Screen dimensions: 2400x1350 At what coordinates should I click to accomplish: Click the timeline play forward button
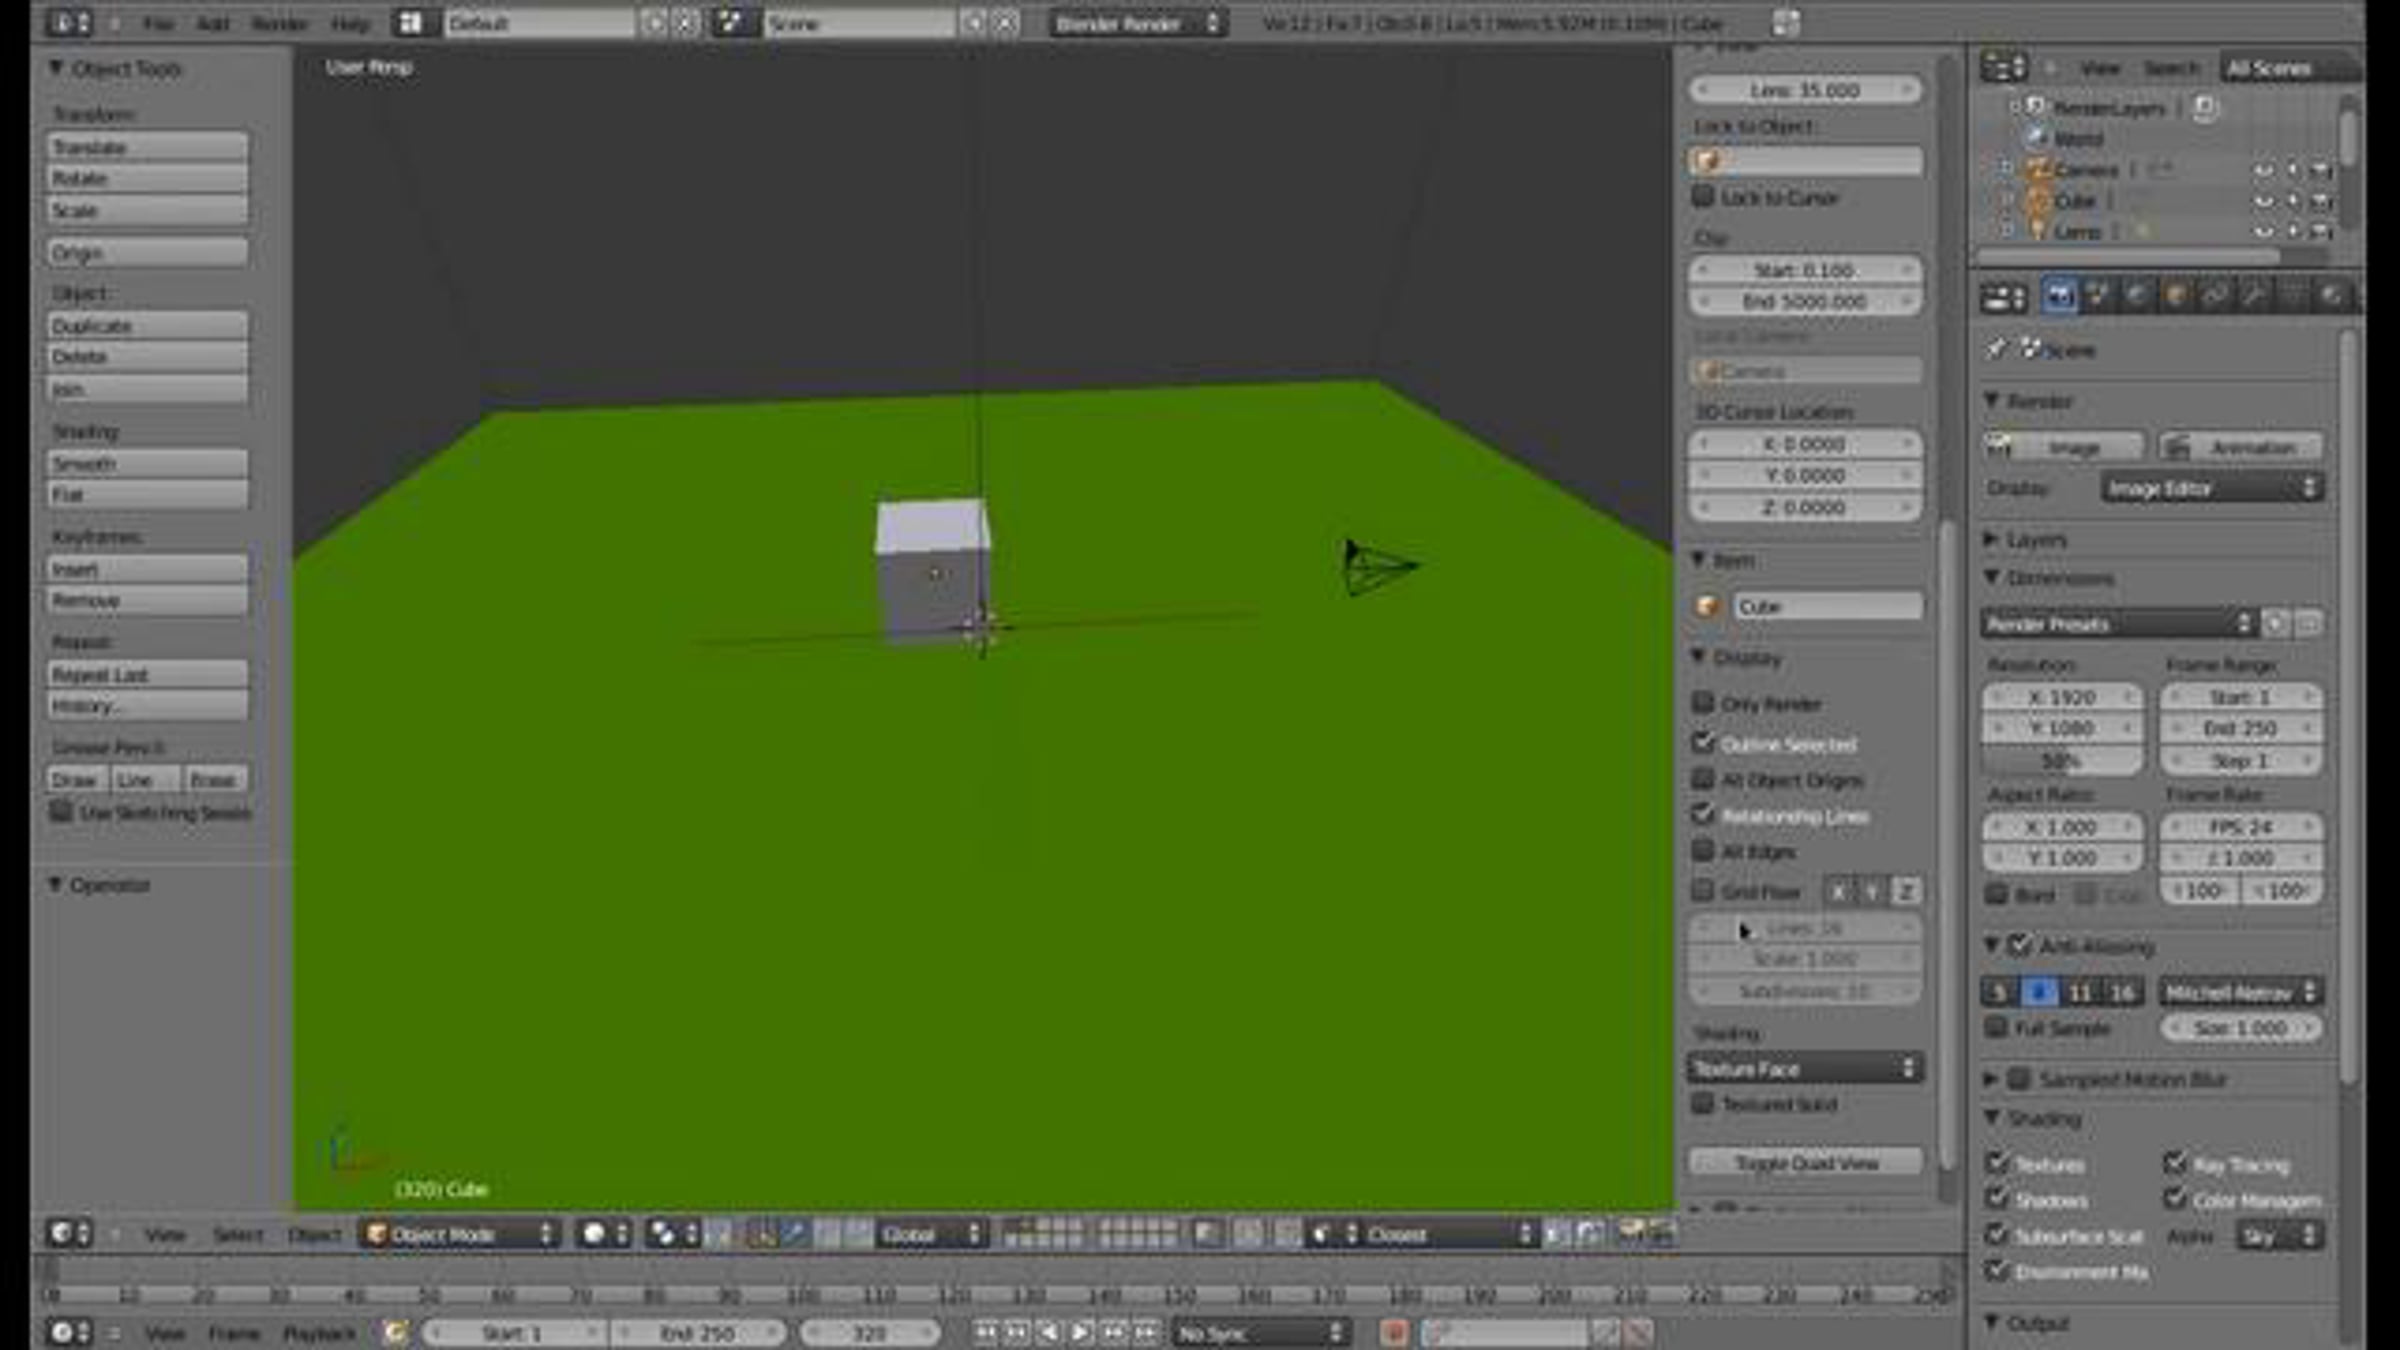pos(1081,1332)
